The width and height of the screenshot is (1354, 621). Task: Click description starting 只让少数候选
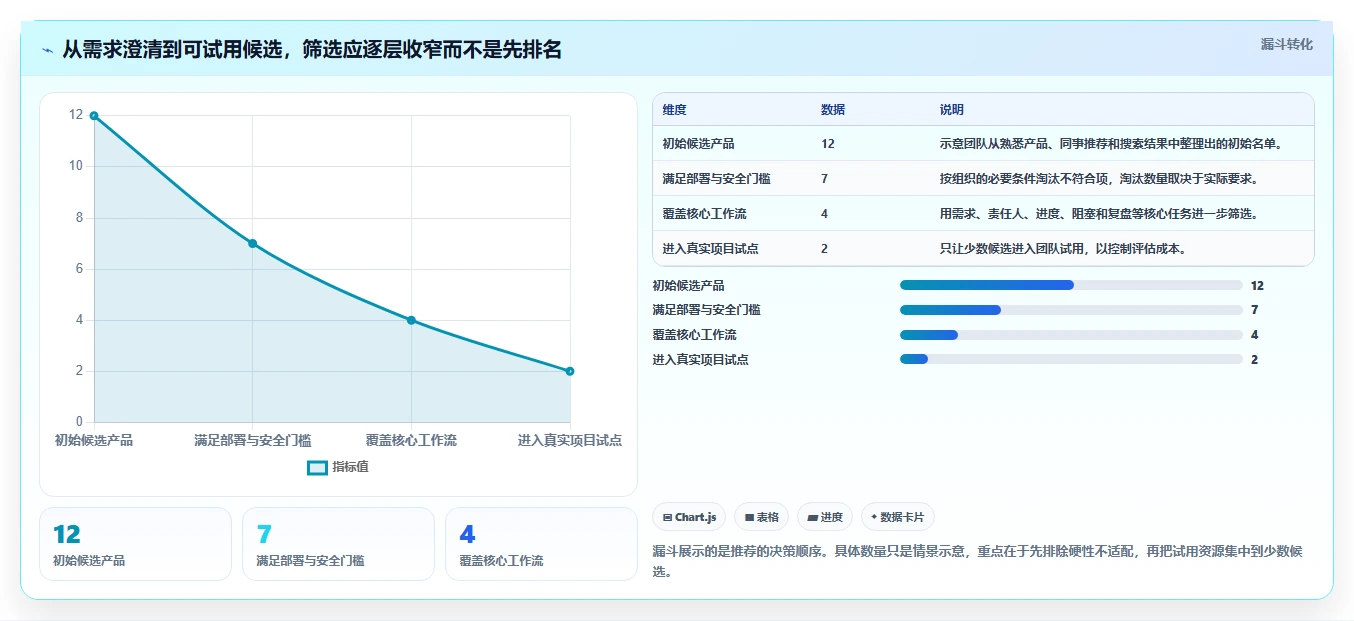click(x=1063, y=249)
